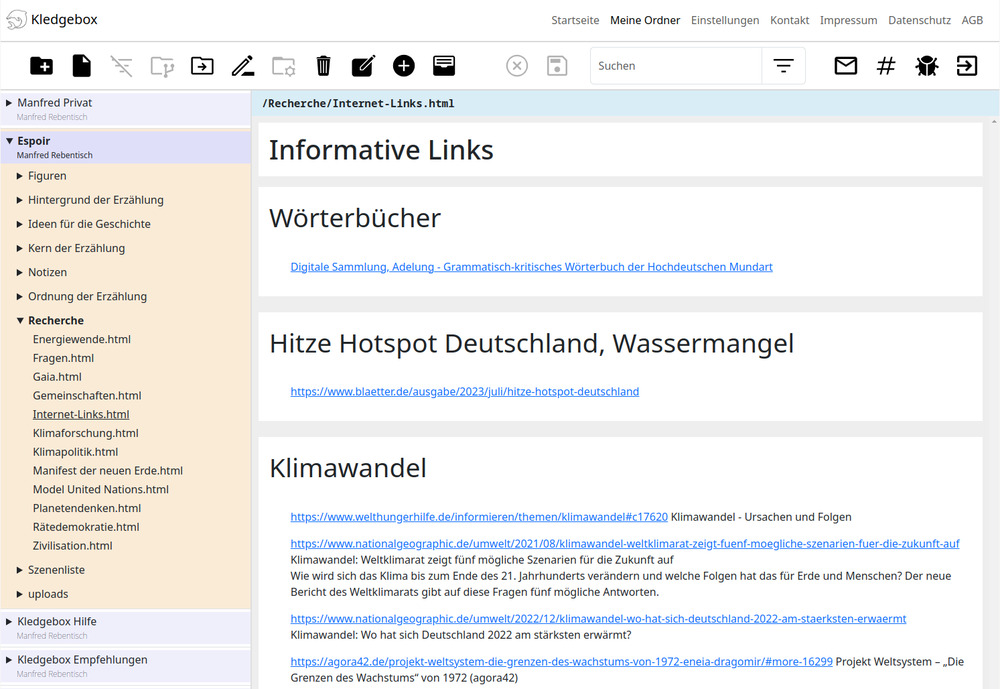The height and width of the screenshot is (689, 1000).
Task: Click the trash delete icon
Action: tap(323, 66)
